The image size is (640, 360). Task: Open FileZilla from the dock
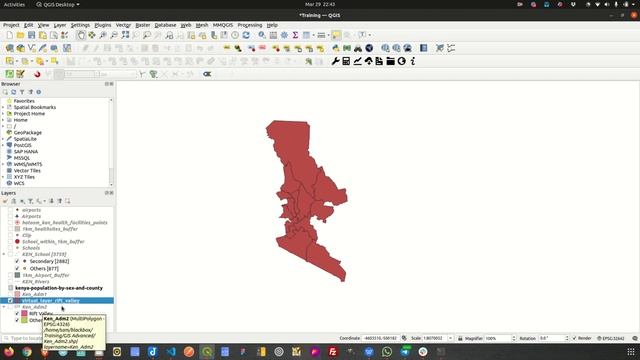333,351
